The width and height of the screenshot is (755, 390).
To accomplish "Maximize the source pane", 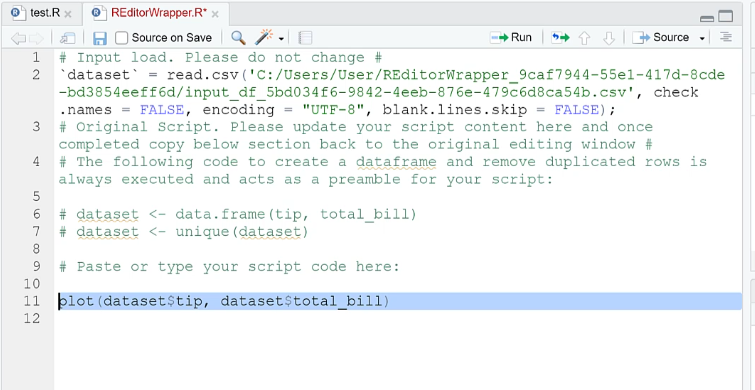I will 726,17.
